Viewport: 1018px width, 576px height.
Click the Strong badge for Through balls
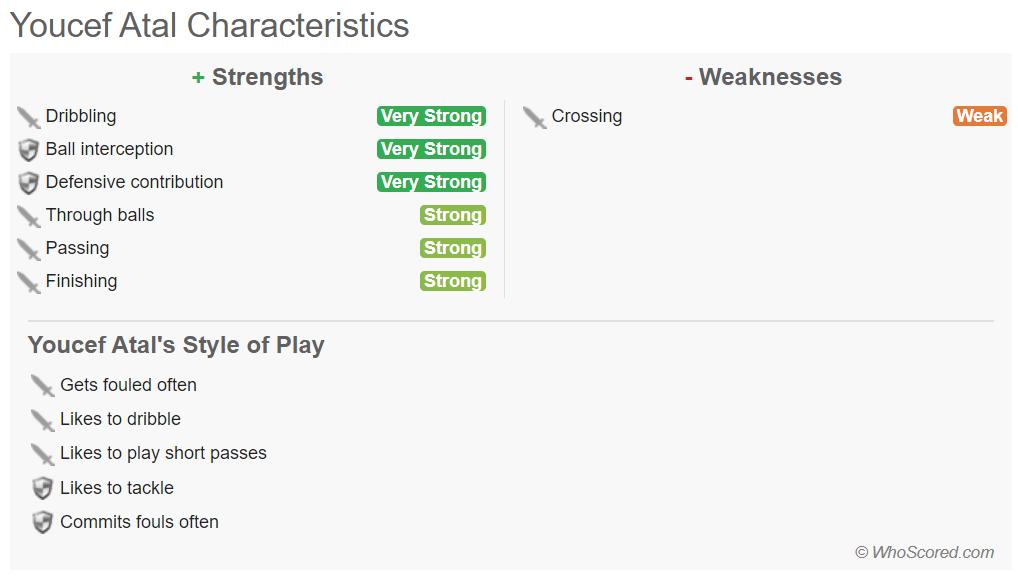pyautogui.click(x=452, y=215)
